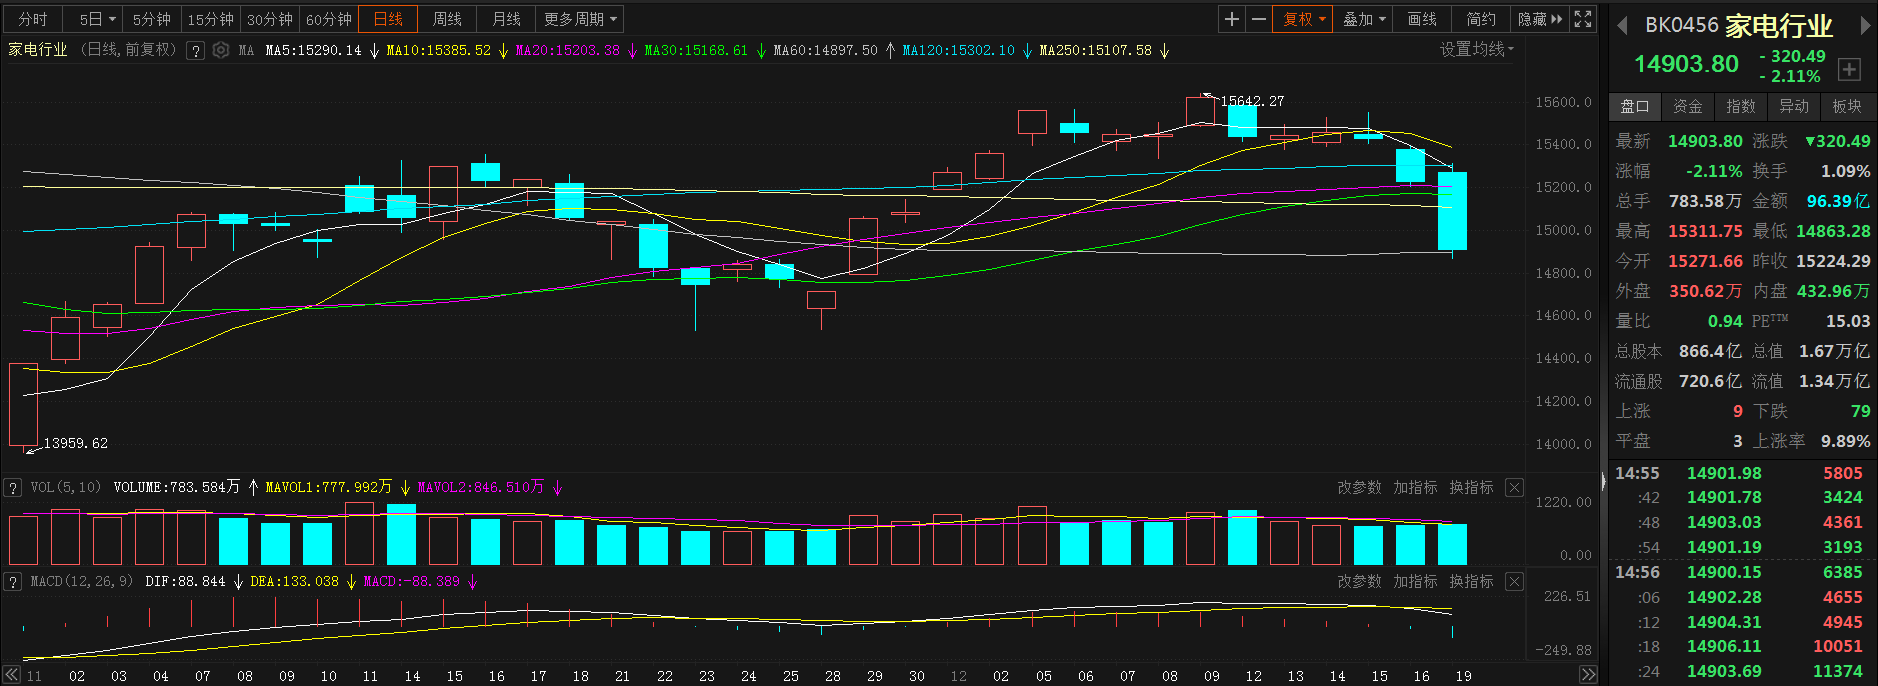Select the 资金 tab in side panel

[x=1688, y=106]
